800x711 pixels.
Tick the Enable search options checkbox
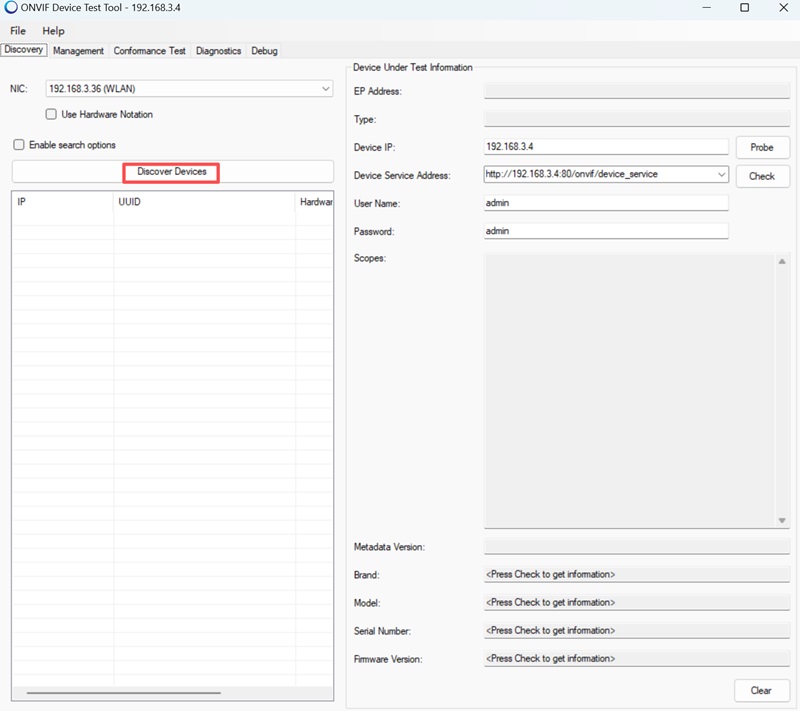click(x=19, y=145)
